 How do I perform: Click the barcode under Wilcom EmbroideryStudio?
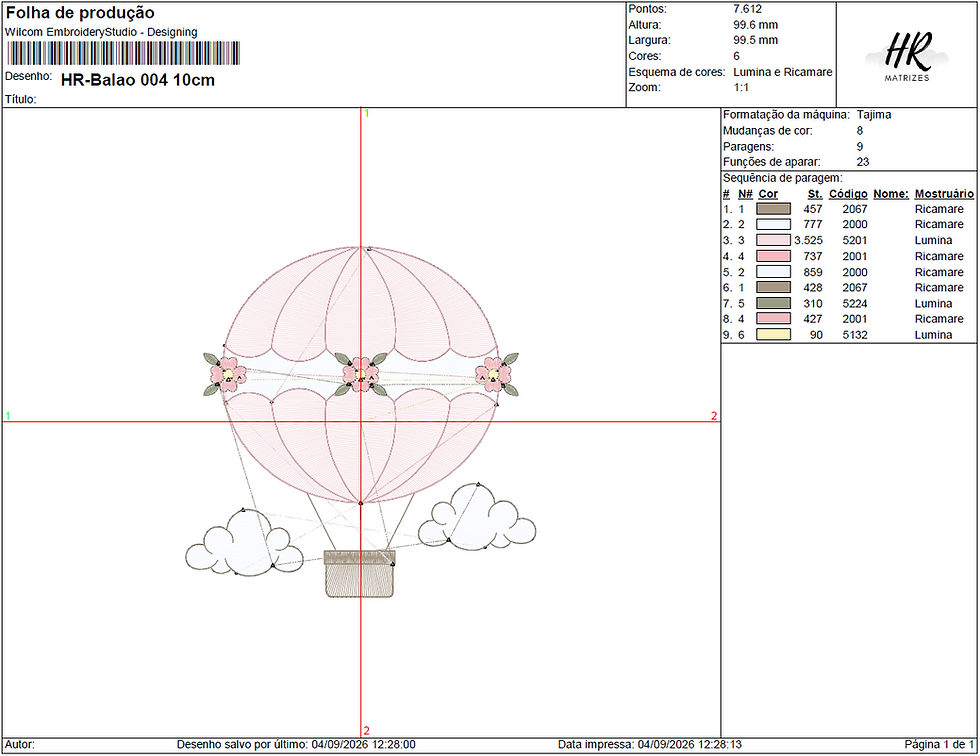coord(124,53)
